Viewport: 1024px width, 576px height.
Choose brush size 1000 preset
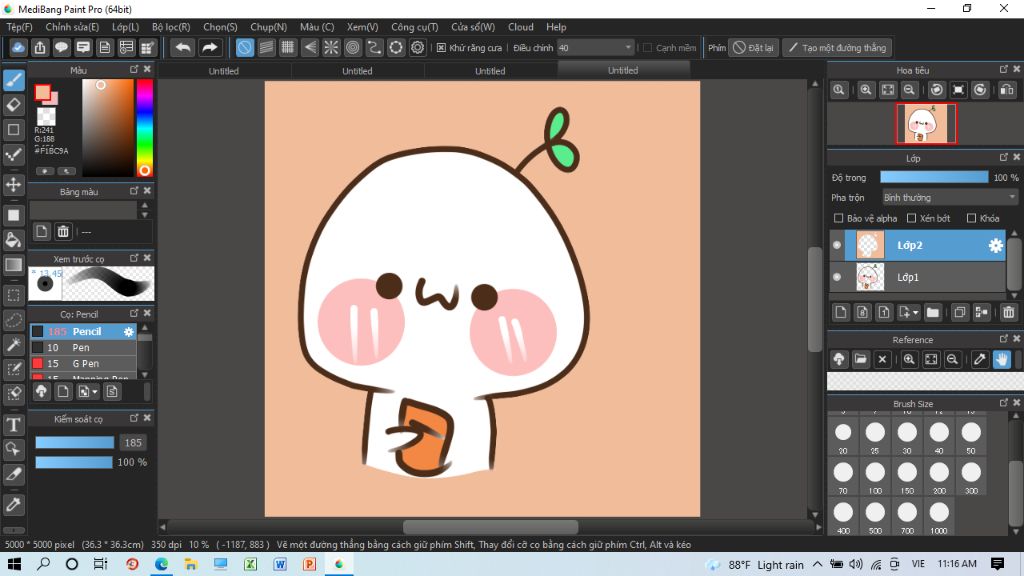939,519
